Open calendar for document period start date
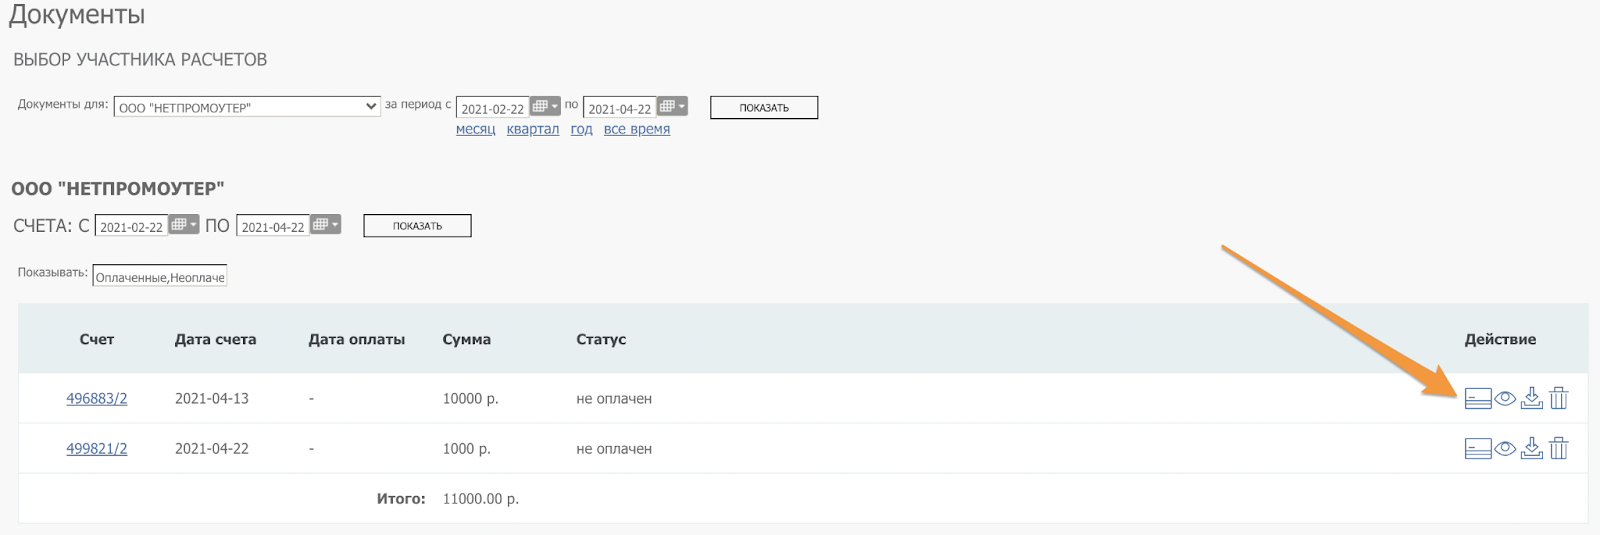The image size is (1600, 535). click(544, 106)
